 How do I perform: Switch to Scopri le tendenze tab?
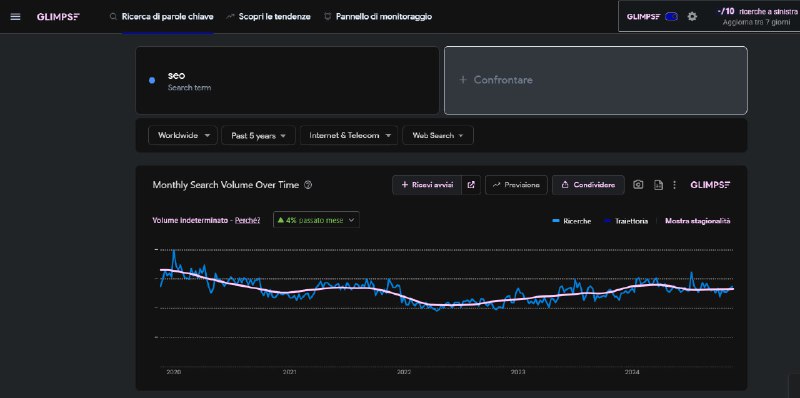[x=268, y=16]
